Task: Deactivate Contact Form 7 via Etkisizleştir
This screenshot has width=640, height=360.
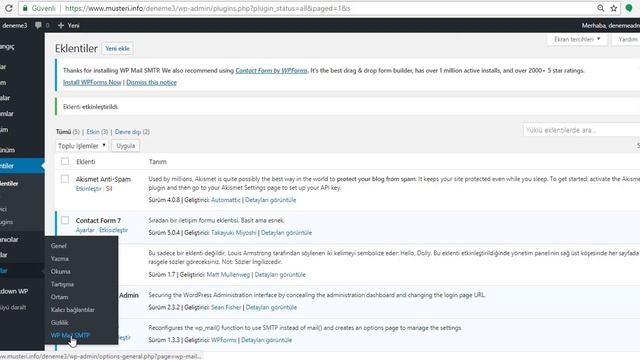Action: 113,230
